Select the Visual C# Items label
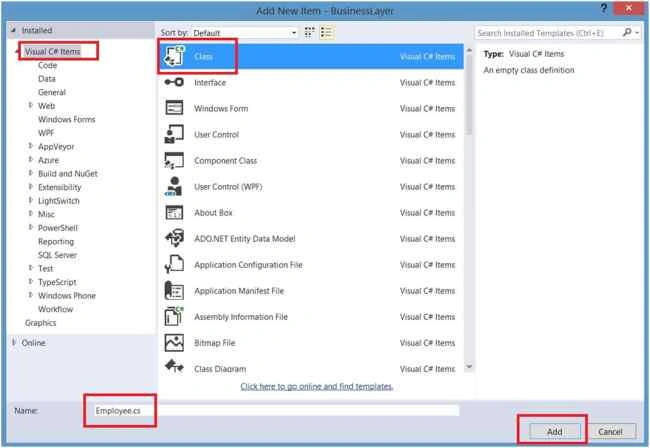This screenshot has height=448, width=650. click(x=52, y=51)
